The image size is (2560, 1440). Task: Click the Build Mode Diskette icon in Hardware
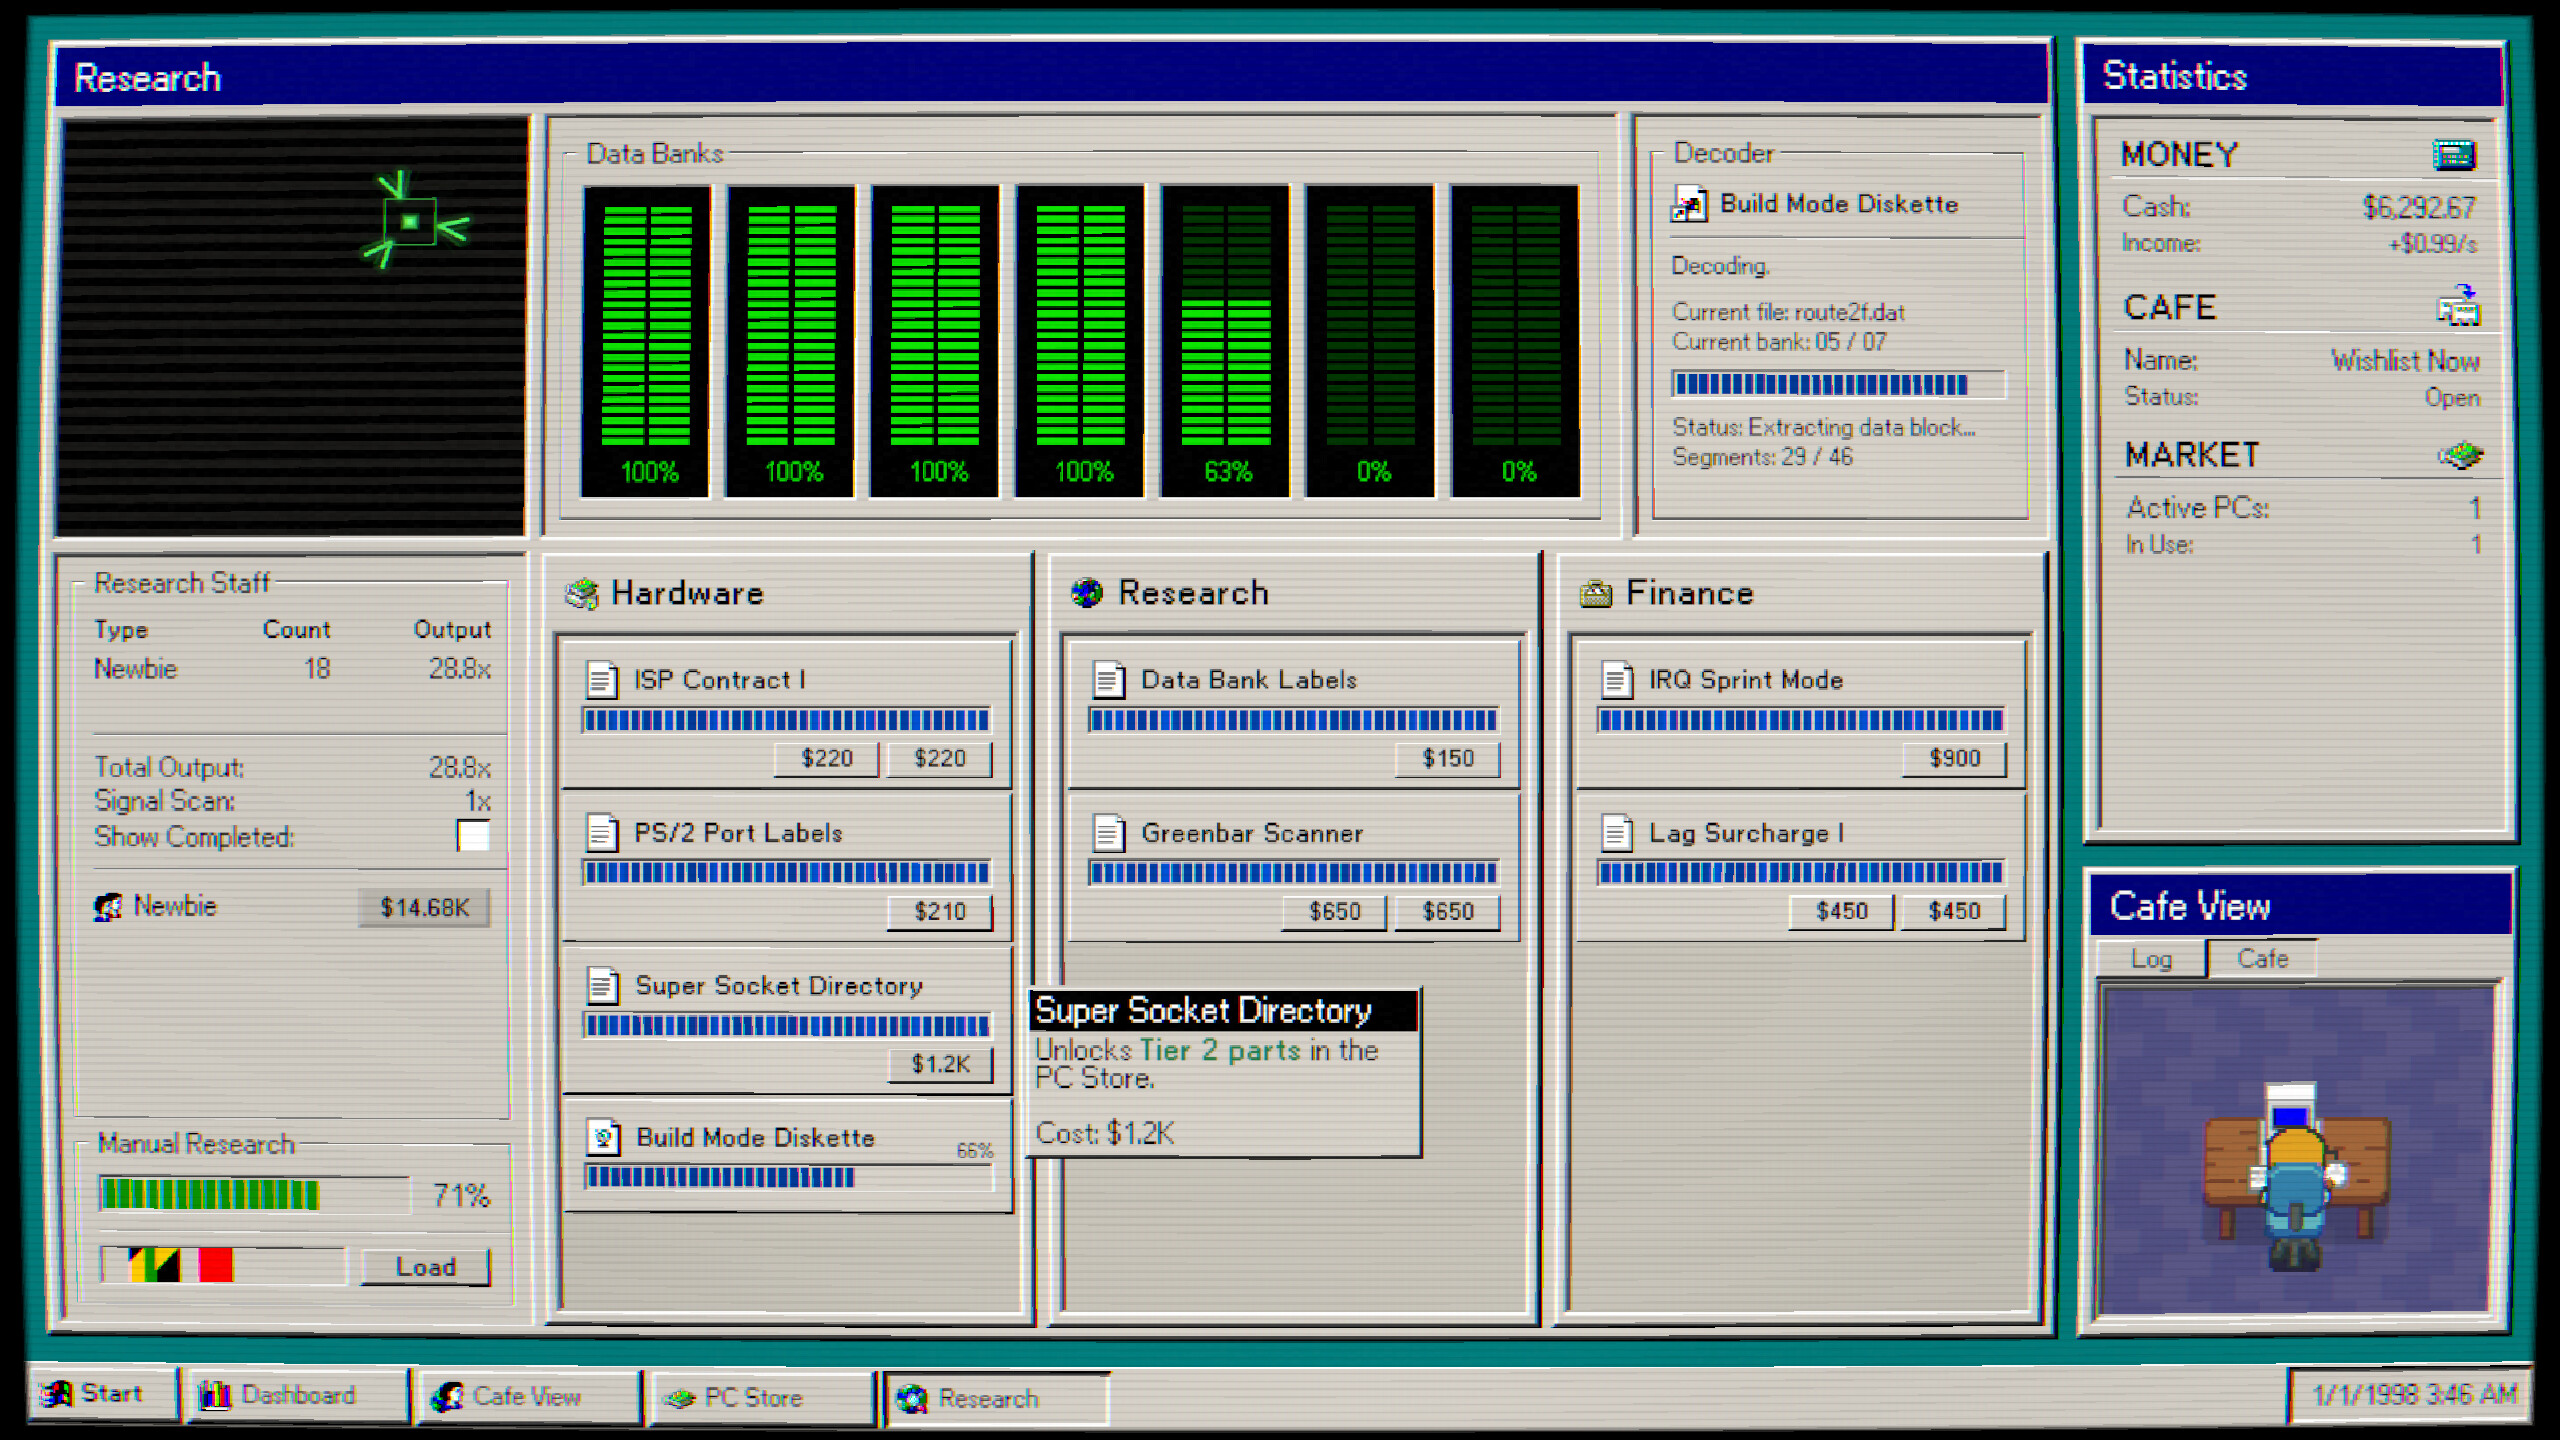[x=603, y=1138]
